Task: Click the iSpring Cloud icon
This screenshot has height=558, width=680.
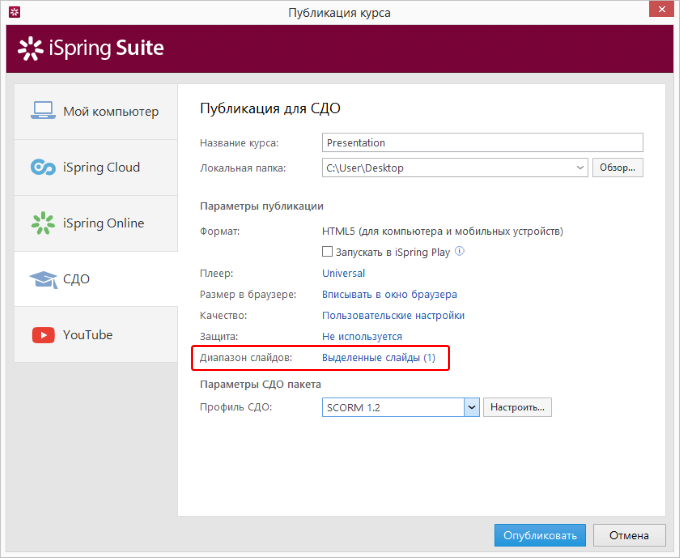Action: tap(43, 167)
